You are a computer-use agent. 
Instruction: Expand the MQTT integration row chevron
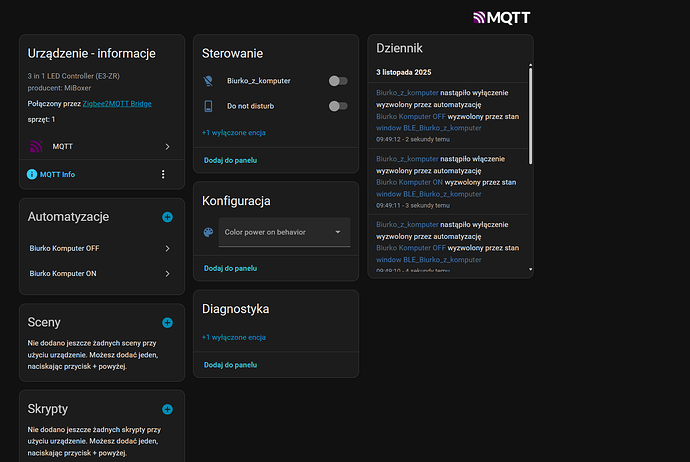167,147
